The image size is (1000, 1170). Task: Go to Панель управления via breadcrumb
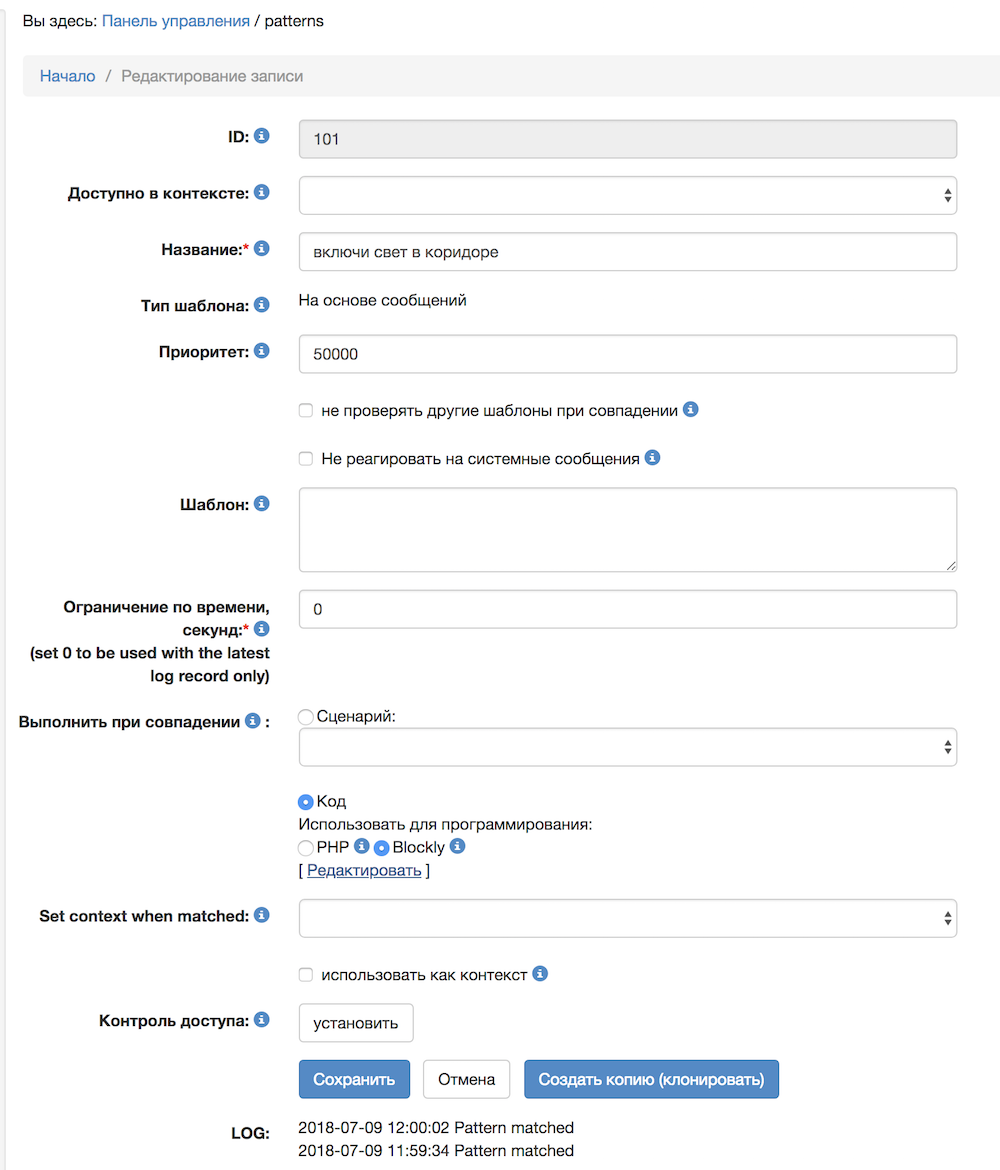tap(176, 20)
